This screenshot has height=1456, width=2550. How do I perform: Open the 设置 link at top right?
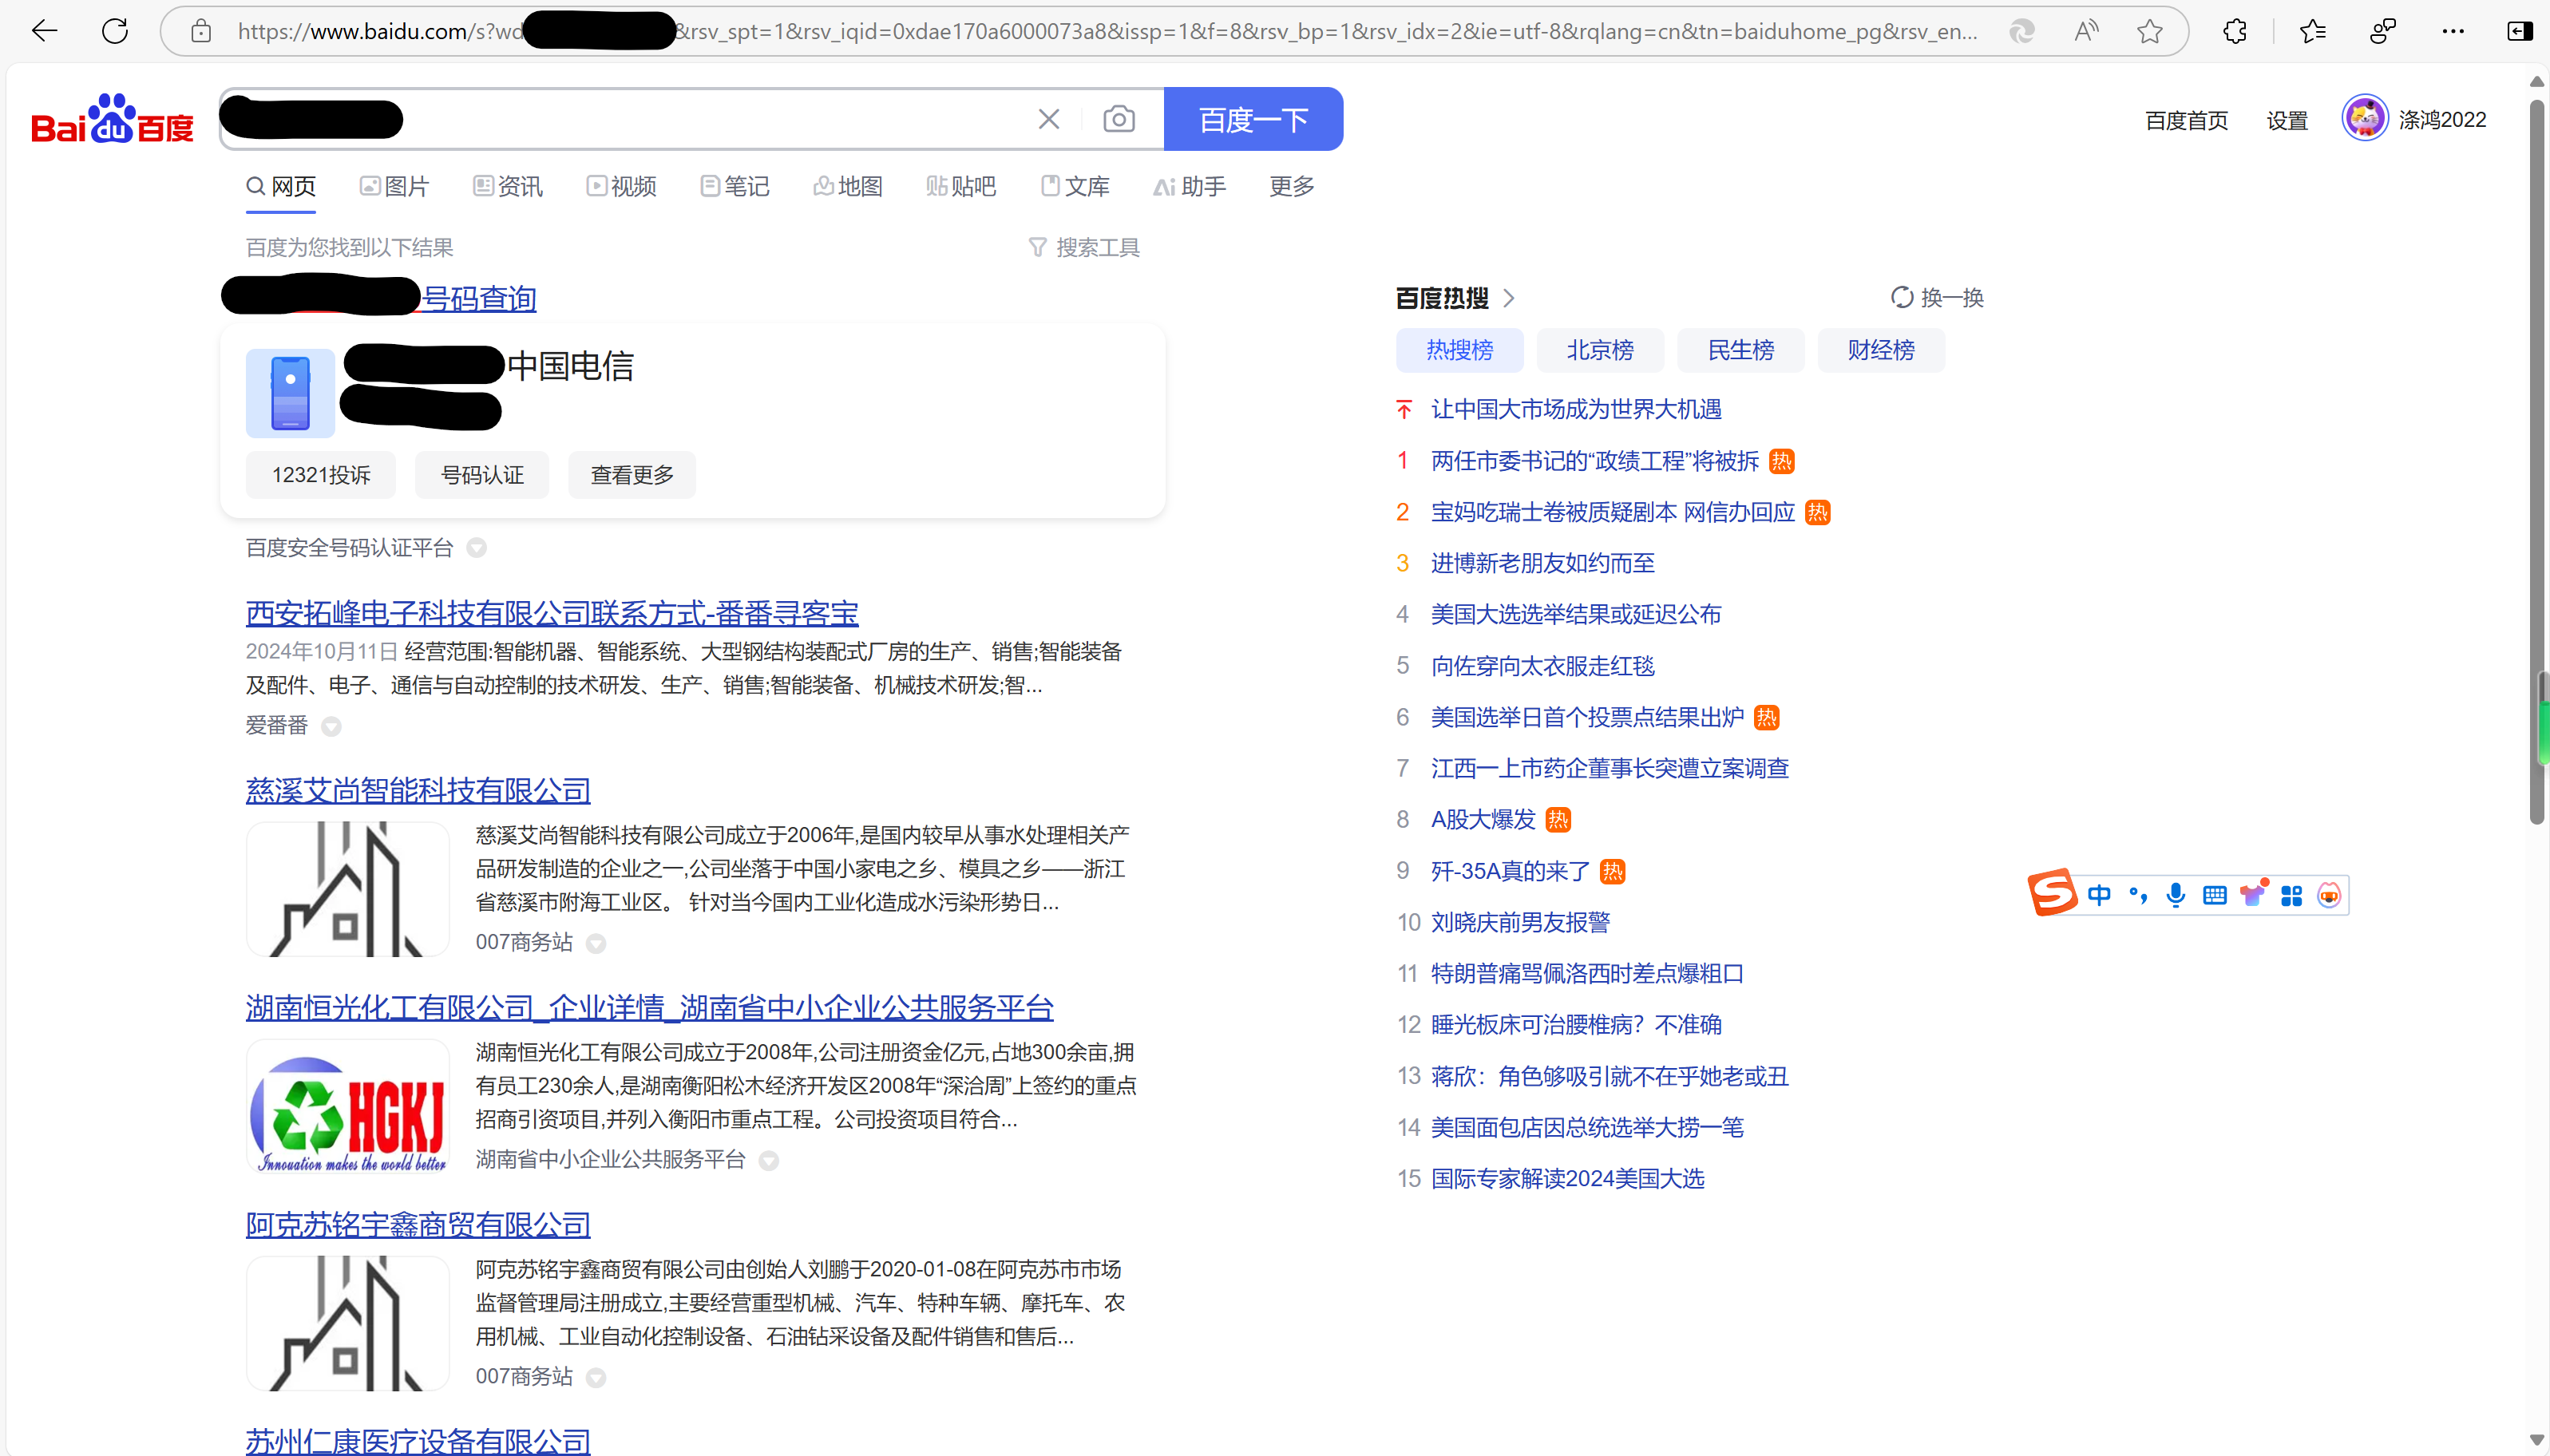point(2287,120)
